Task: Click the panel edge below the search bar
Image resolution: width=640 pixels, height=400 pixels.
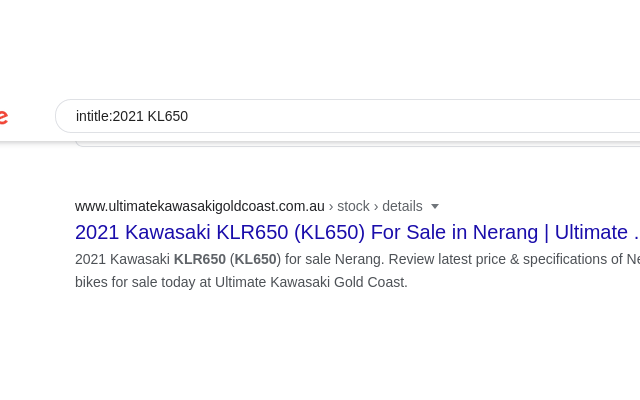Action: click(x=357, y=144)
